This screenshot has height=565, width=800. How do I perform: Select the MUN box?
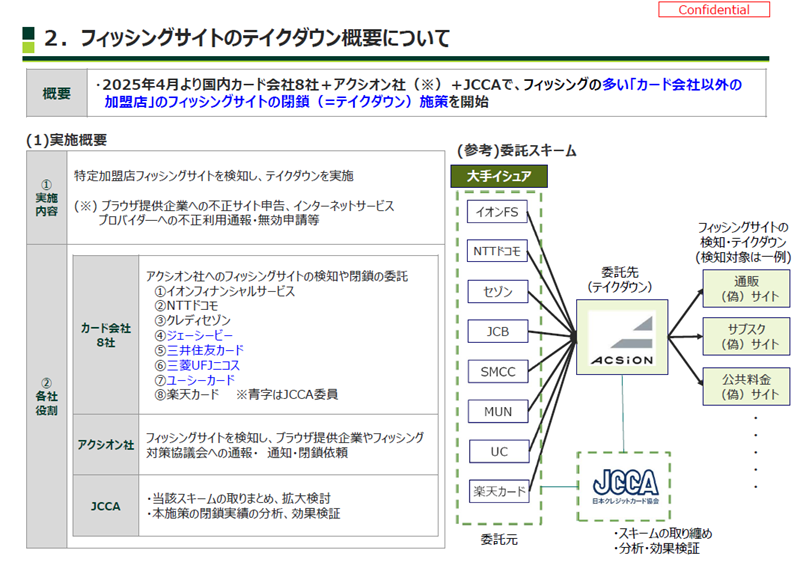[x=498, y=411]
